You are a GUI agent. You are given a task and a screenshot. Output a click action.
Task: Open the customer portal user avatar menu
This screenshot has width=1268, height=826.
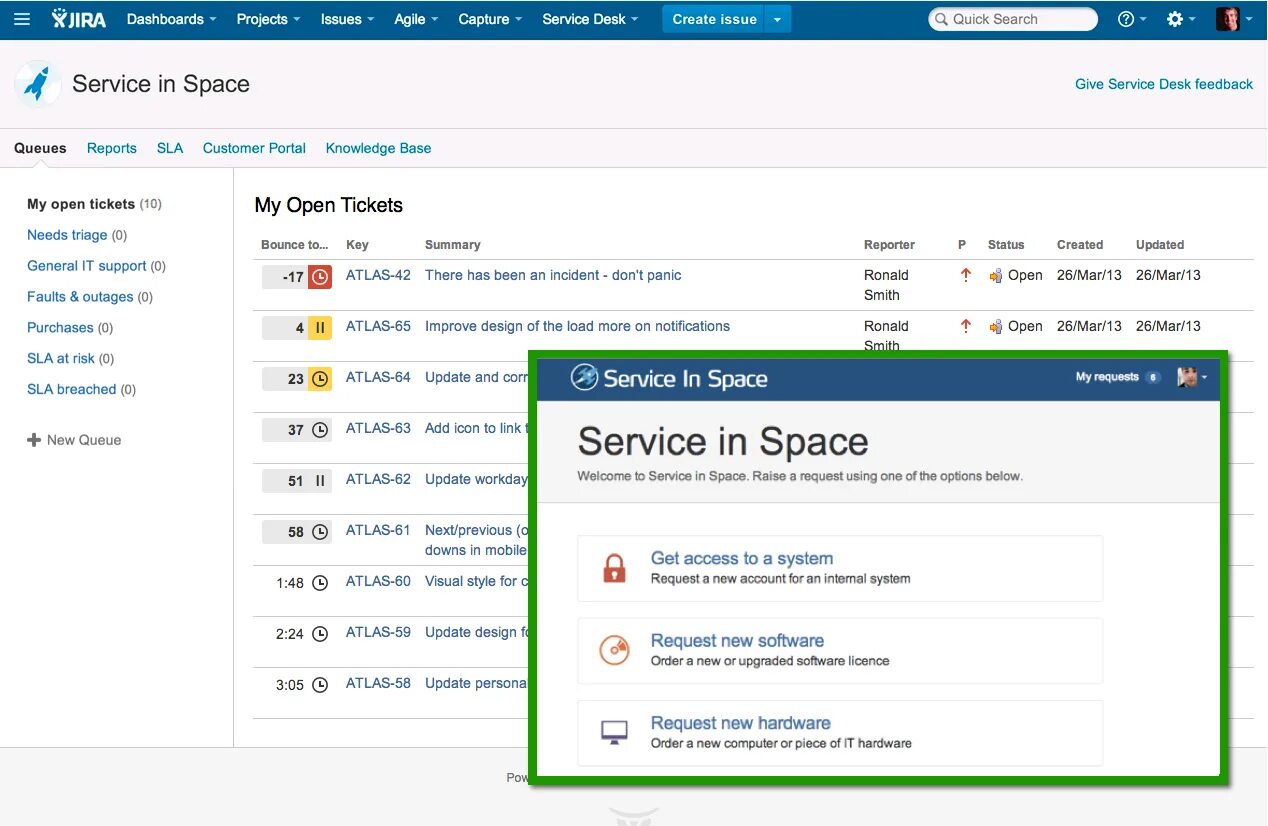(1192, 377)
